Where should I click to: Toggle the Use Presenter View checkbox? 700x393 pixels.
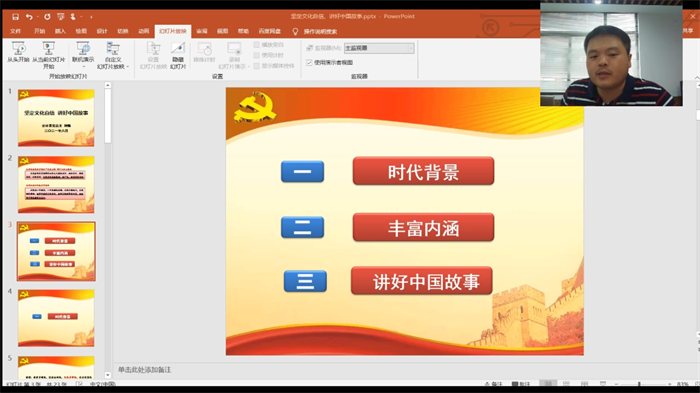[309, 62]
